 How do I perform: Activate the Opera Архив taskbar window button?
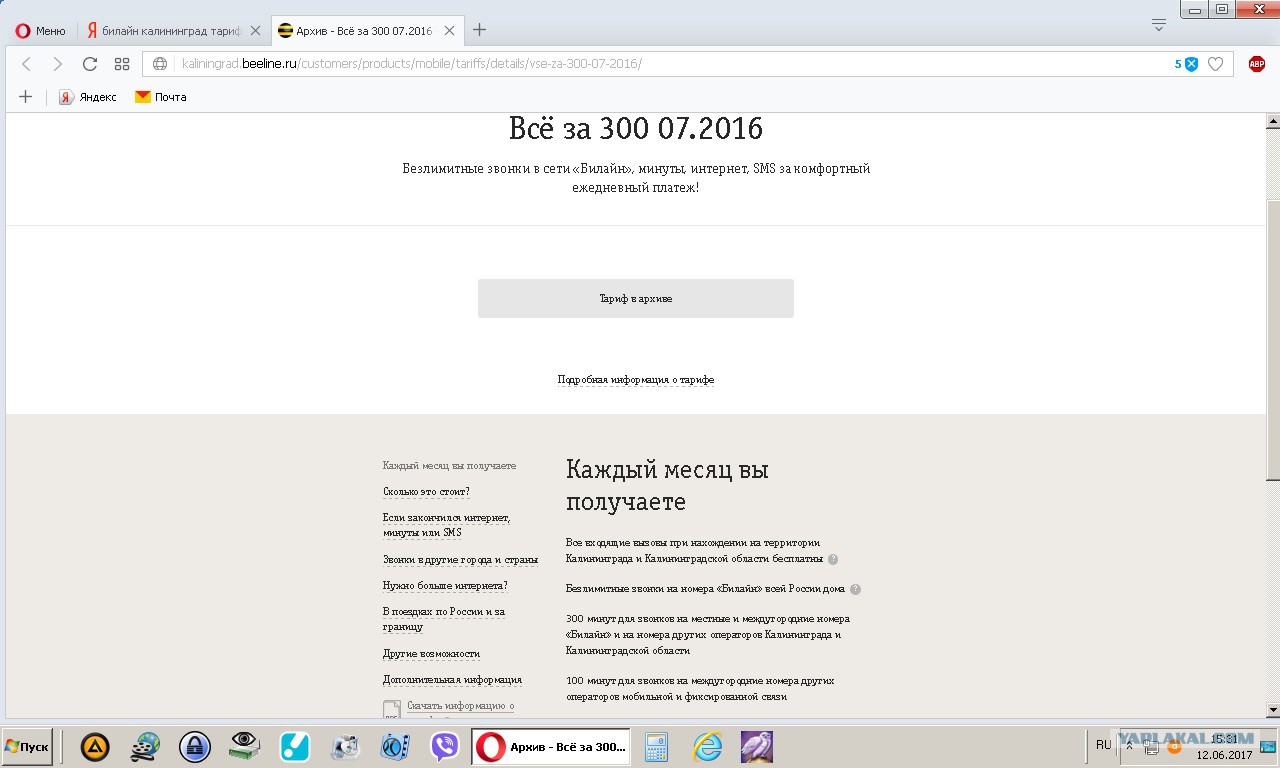[551, 747]
